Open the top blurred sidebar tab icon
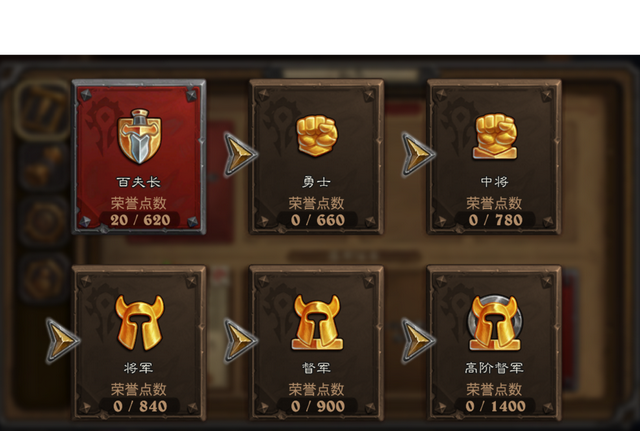This screenshot has width=640, height=431. pos(43,109)
